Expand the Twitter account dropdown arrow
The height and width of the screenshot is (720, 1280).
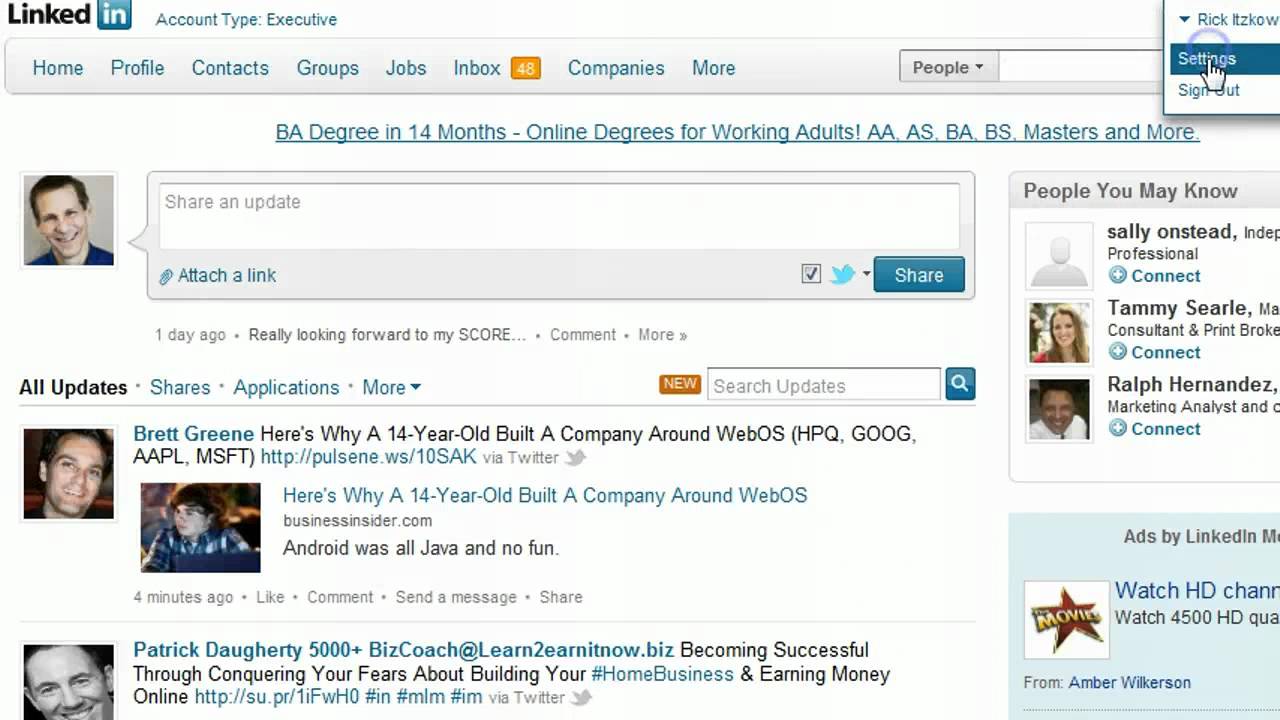point(866,275)
